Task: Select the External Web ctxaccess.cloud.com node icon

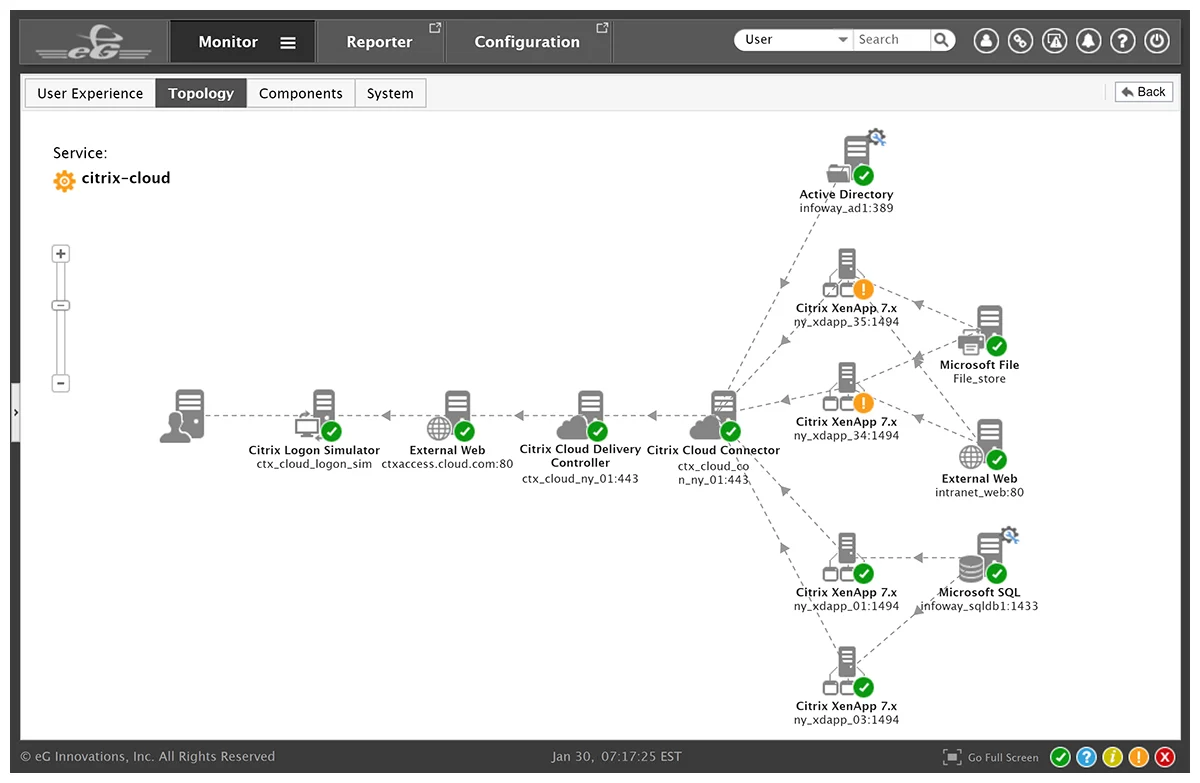Action: (449, 416)
